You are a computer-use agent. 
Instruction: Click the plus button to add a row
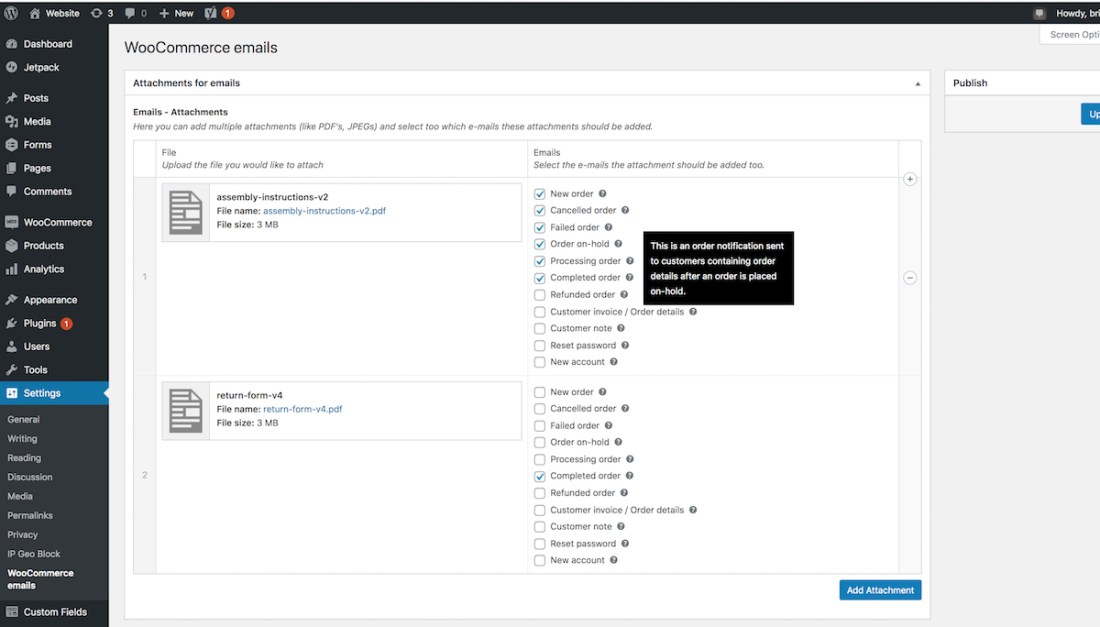(910, 179)
